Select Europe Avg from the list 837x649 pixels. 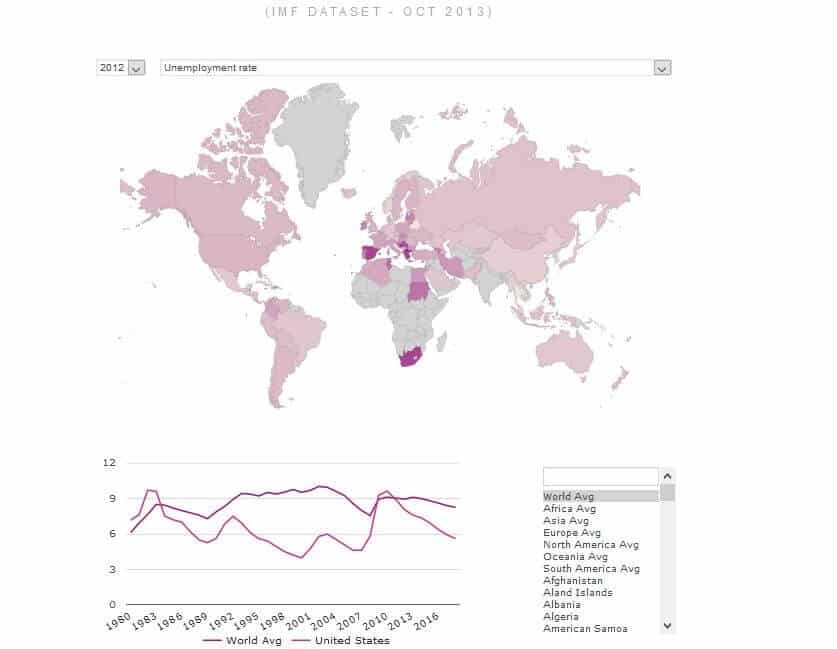pos(571,533)
